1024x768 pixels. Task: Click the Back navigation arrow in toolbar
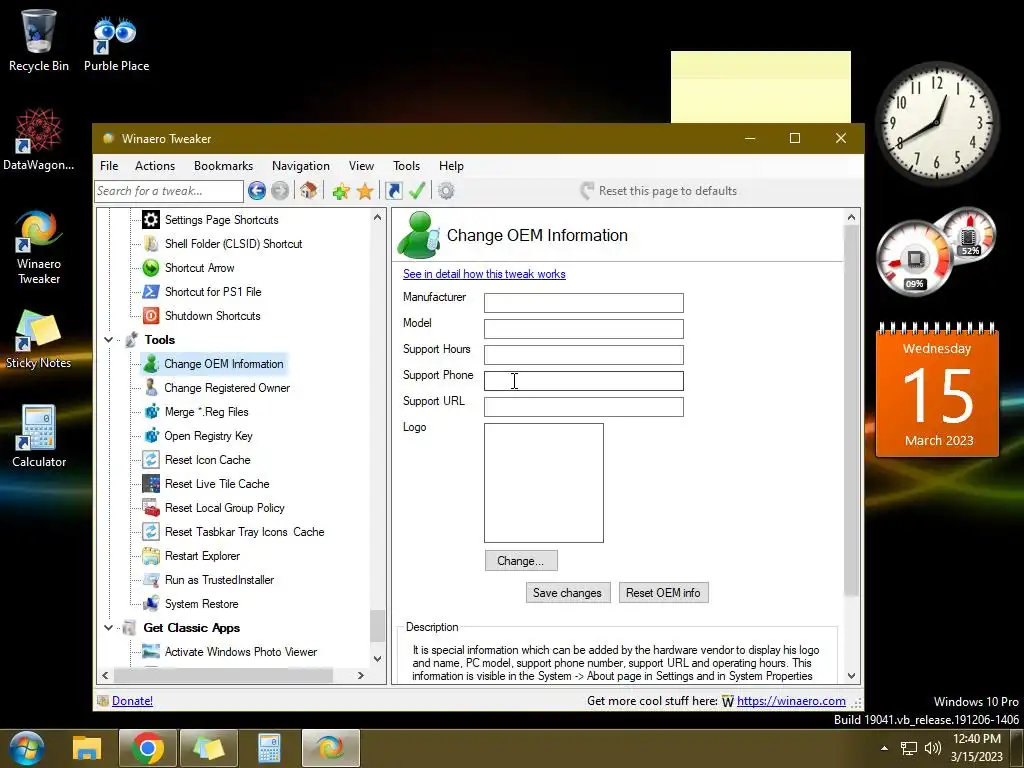click(257, 191)
